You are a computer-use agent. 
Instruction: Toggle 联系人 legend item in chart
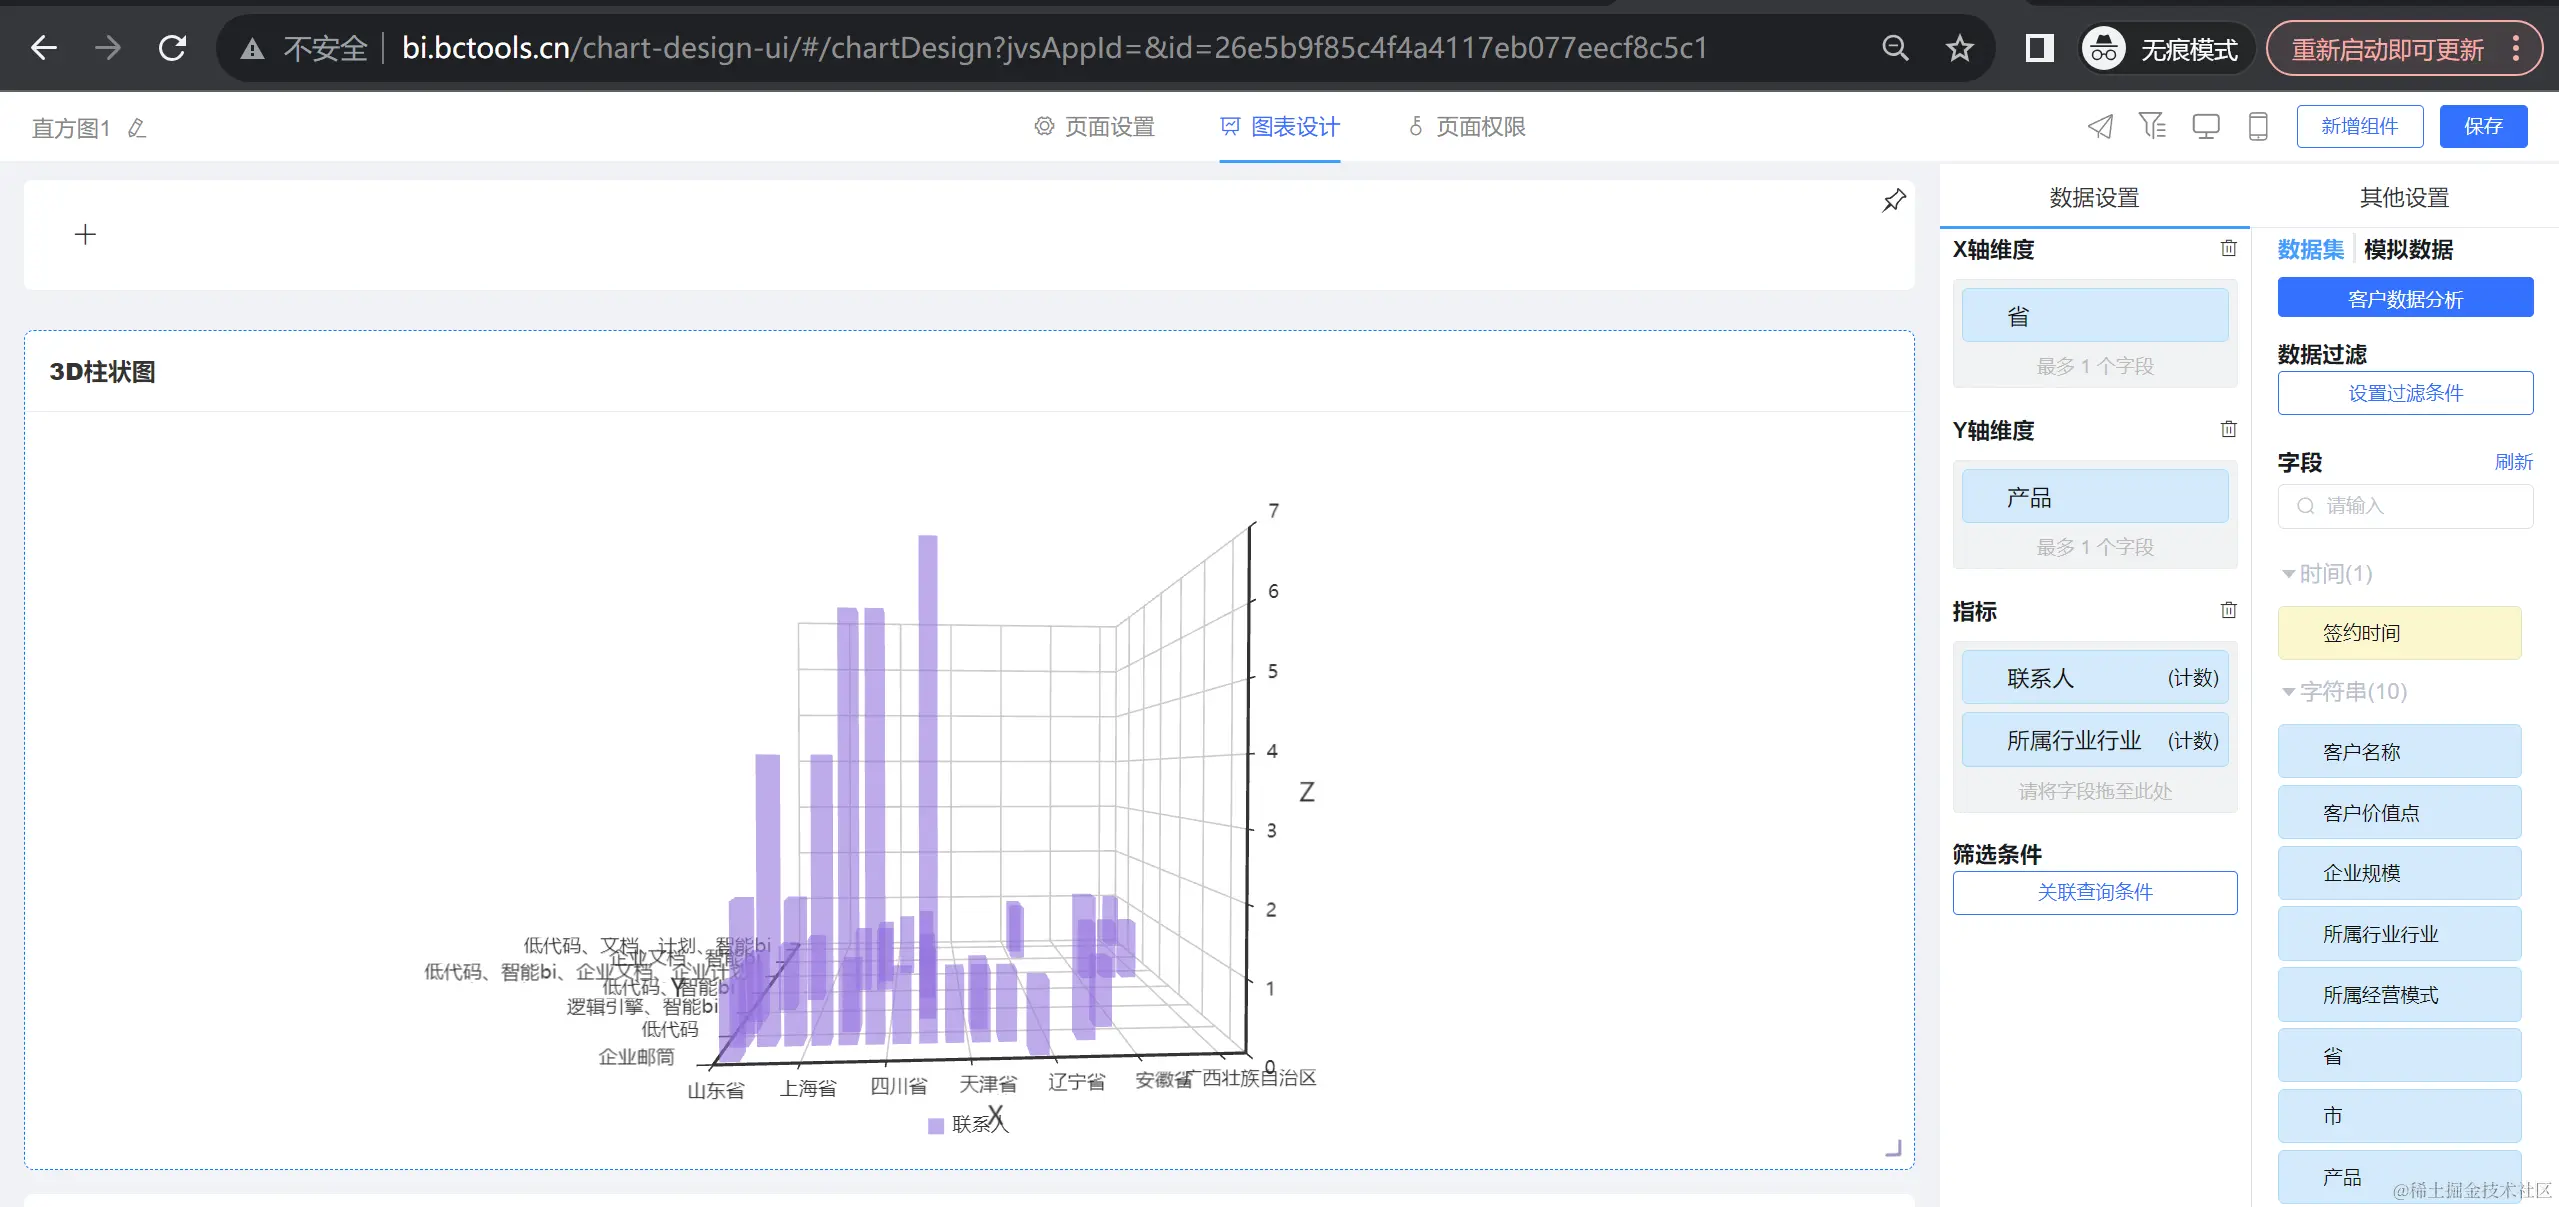(x=967, y=1125)
